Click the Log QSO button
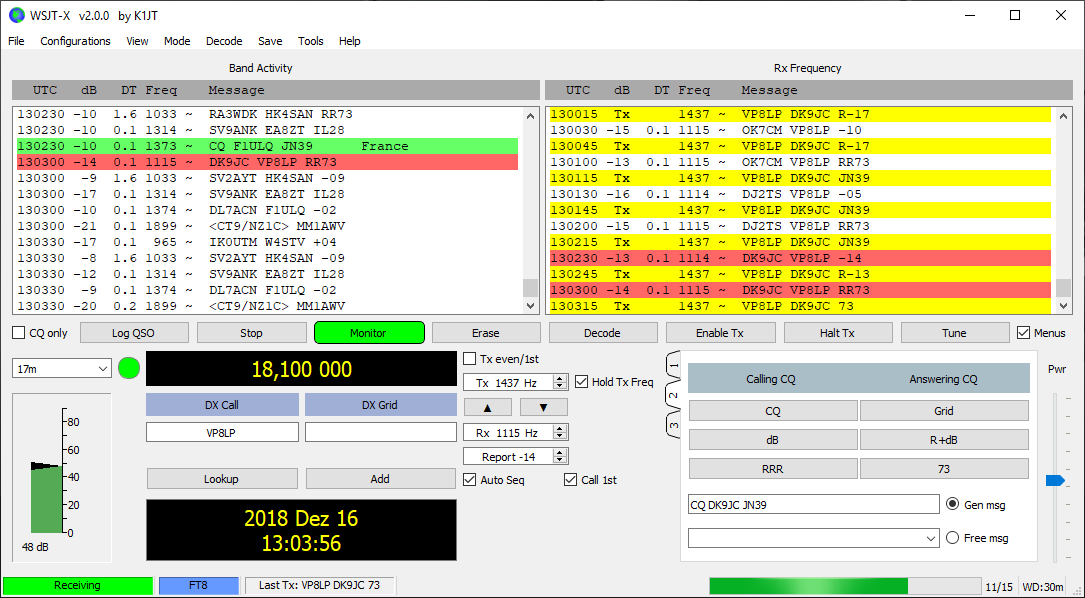 pyautogui.click(x=134, y=333)
